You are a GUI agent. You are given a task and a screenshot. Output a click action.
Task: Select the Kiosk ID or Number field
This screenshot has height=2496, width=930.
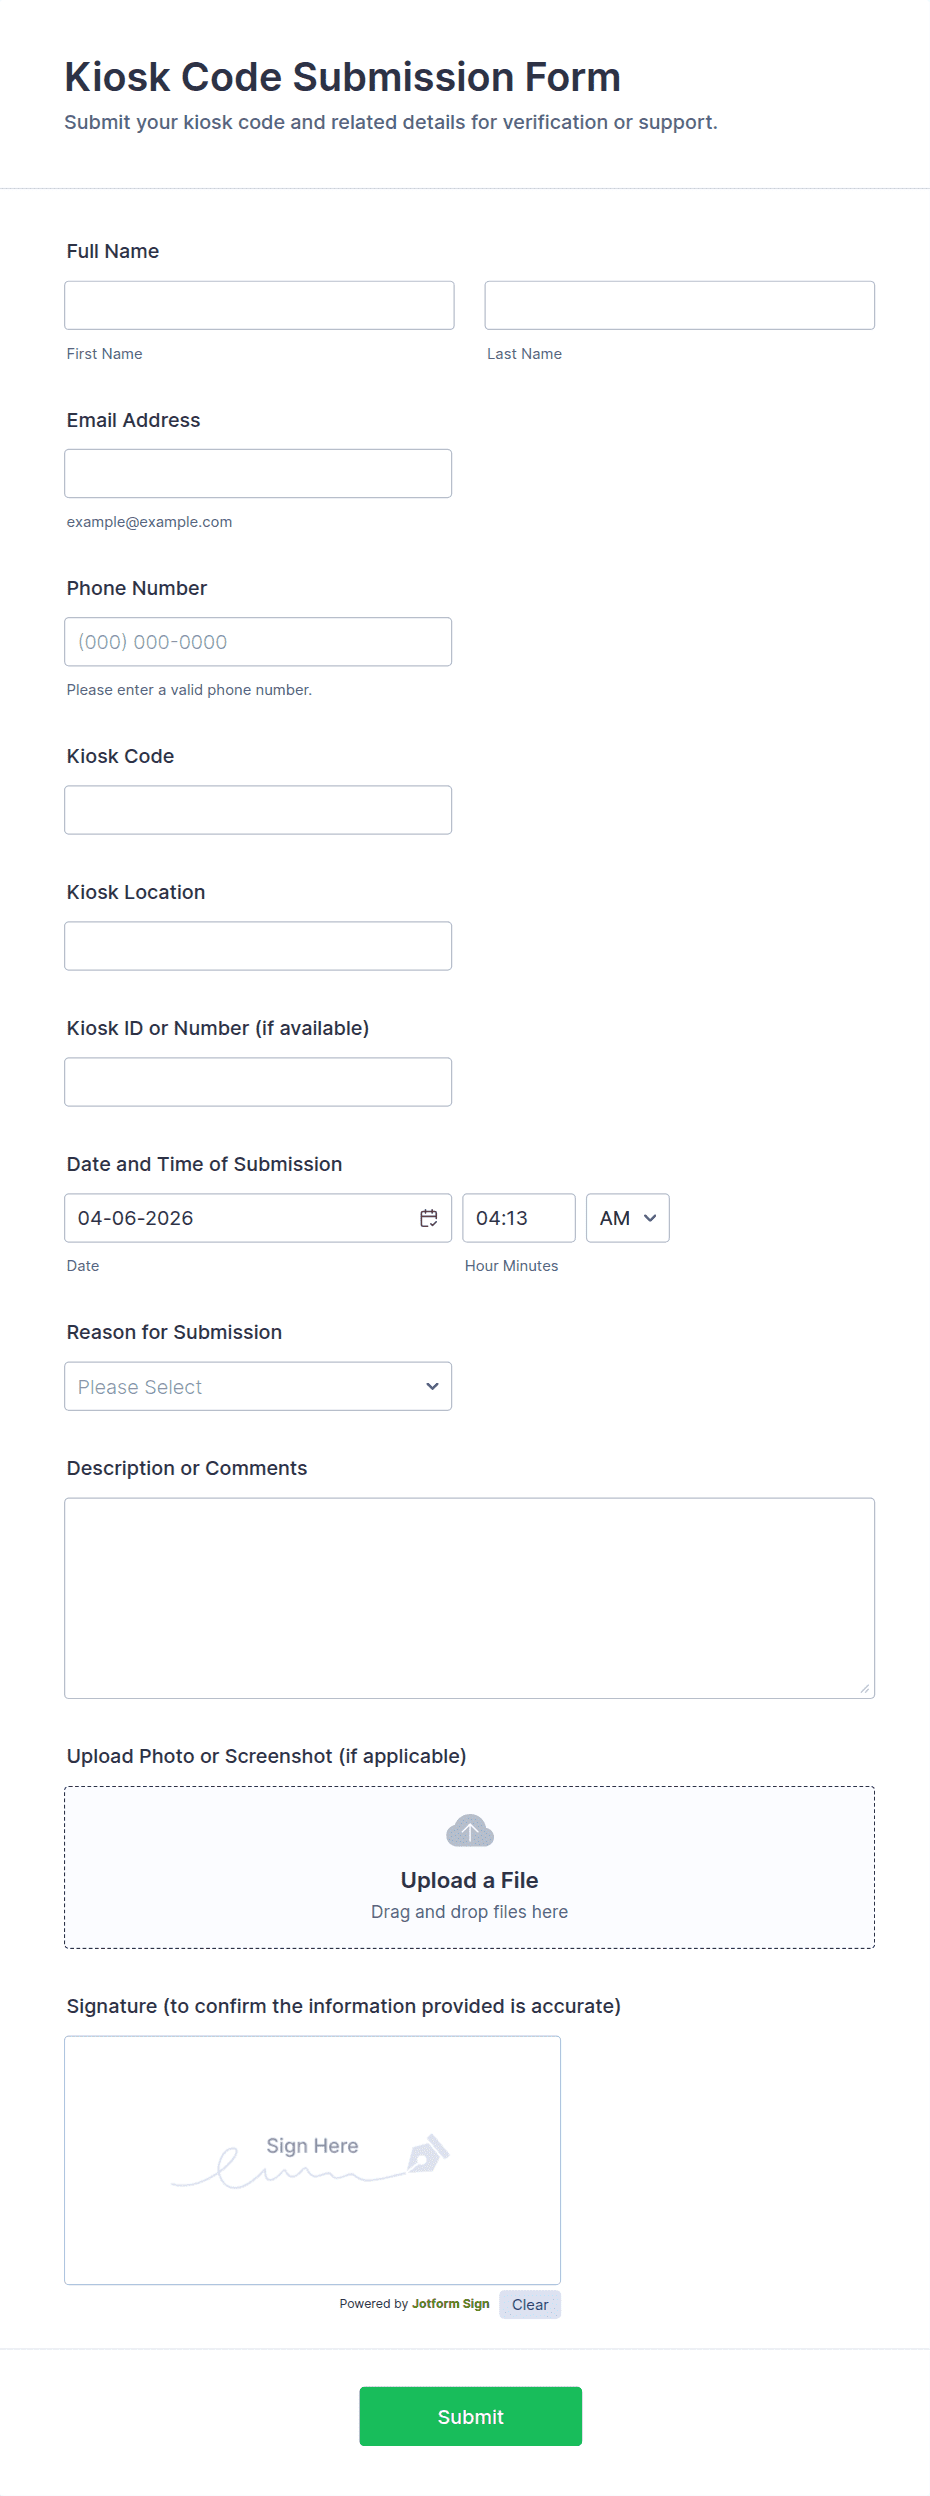(x=258, y=1081)
